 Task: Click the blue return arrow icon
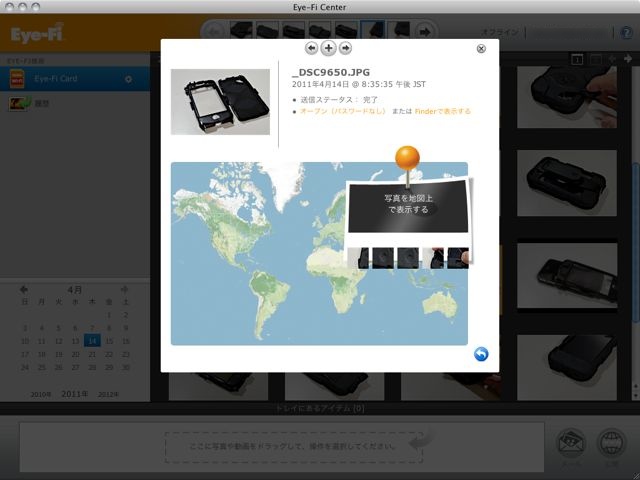point(481,354)
